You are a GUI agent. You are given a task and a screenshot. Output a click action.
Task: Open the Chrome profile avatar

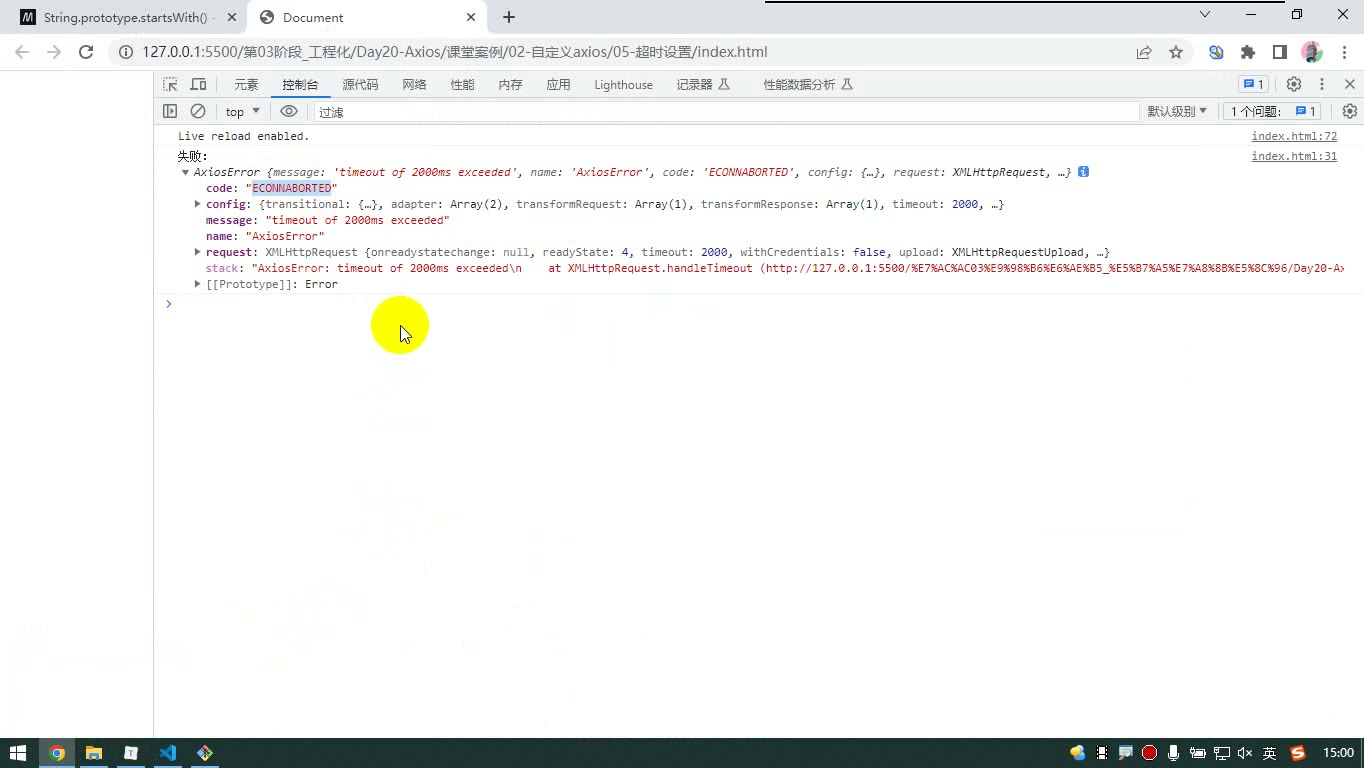pos(1312,52)
